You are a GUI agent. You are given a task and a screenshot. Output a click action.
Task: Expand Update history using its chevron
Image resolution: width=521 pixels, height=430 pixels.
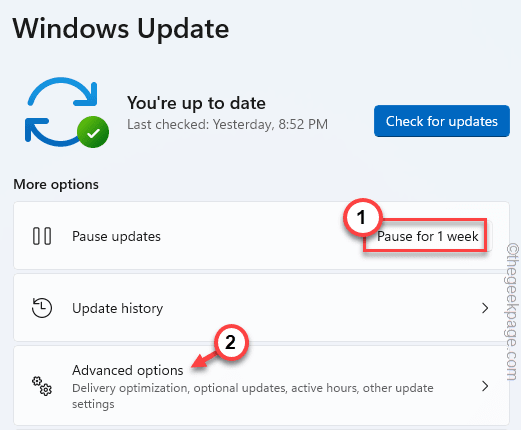point(485,308)
